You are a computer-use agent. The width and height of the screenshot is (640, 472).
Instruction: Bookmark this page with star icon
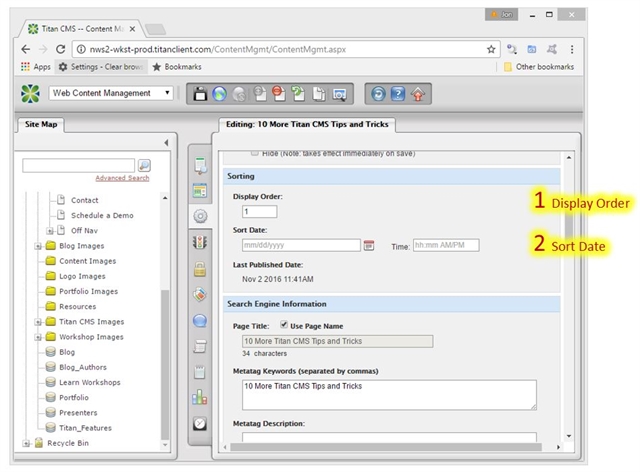pyautogui.click(x=491, y=49)
